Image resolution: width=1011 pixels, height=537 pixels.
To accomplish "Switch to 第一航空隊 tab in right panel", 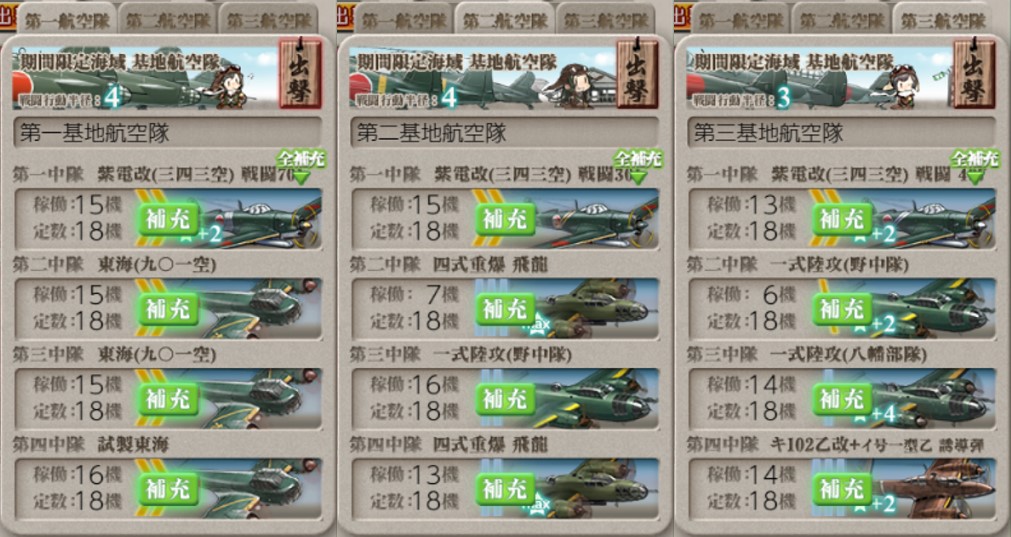I will tap(740, 19).
